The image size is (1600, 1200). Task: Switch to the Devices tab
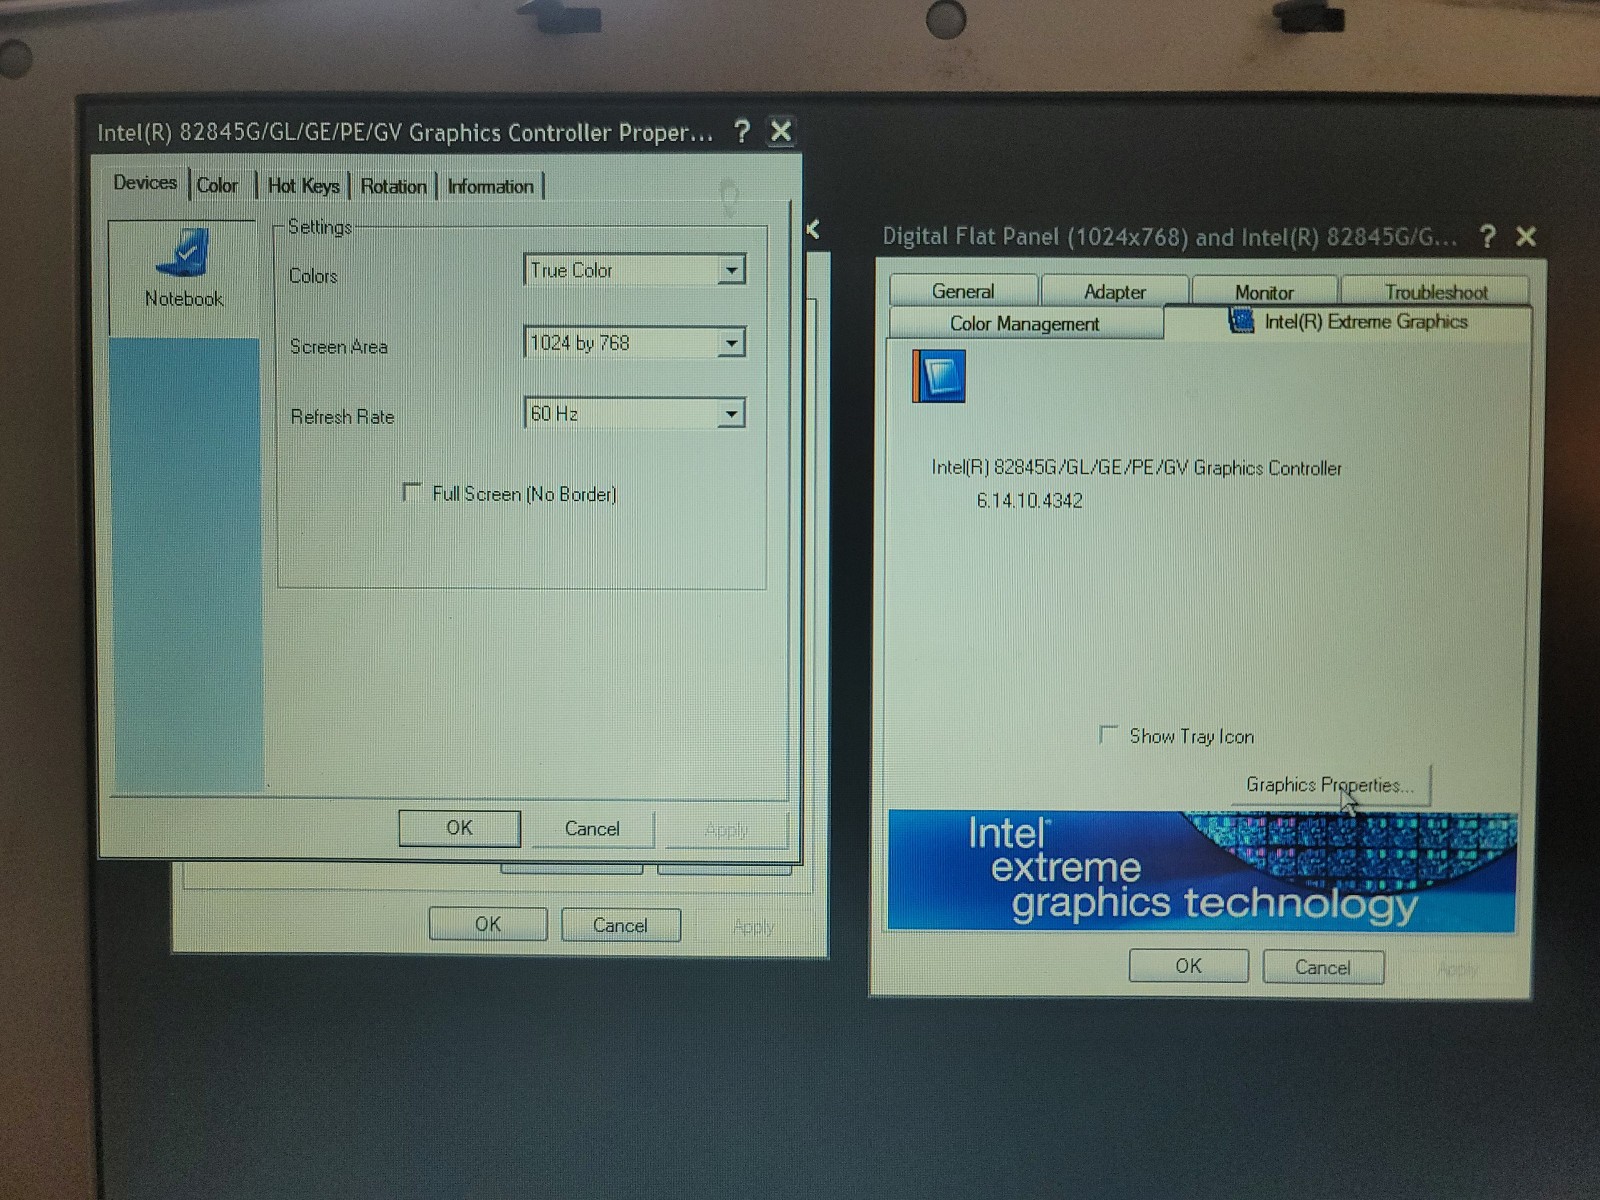click(x=145, y=183)
